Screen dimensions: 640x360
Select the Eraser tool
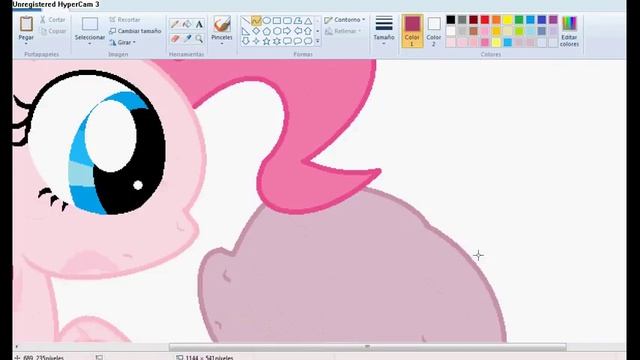point(175,39)
